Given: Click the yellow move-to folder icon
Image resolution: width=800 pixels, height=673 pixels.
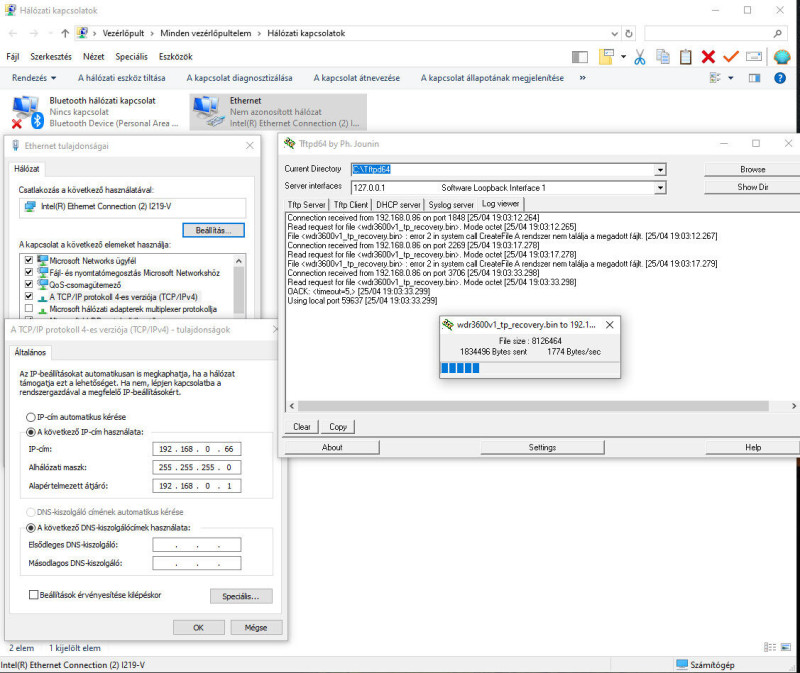Looking at the screenshot, I should pyautogui.click(x=606, y=57).
